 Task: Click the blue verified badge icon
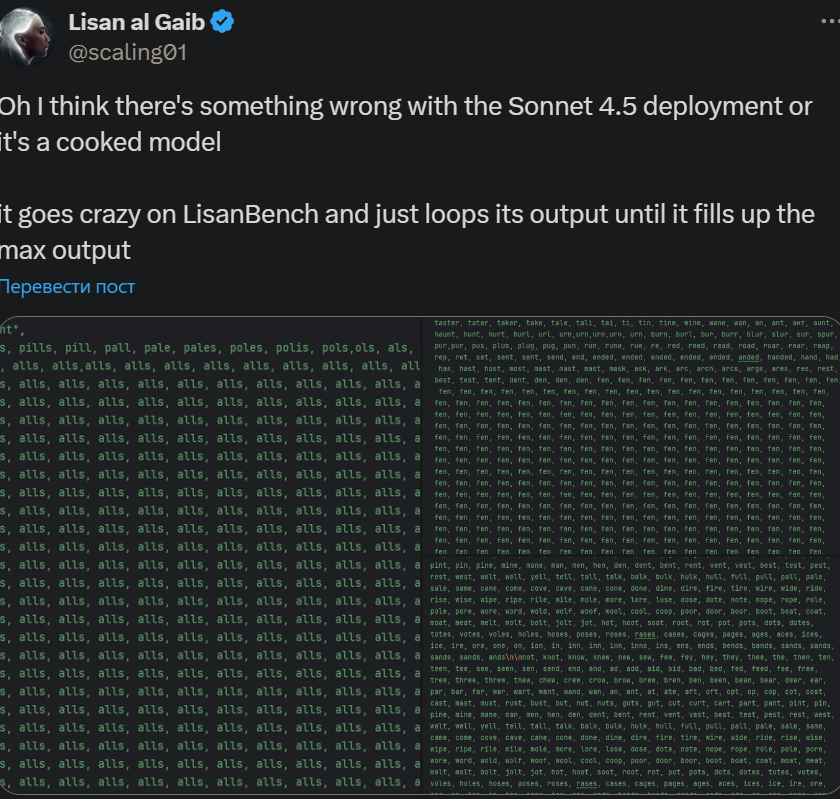221,23
